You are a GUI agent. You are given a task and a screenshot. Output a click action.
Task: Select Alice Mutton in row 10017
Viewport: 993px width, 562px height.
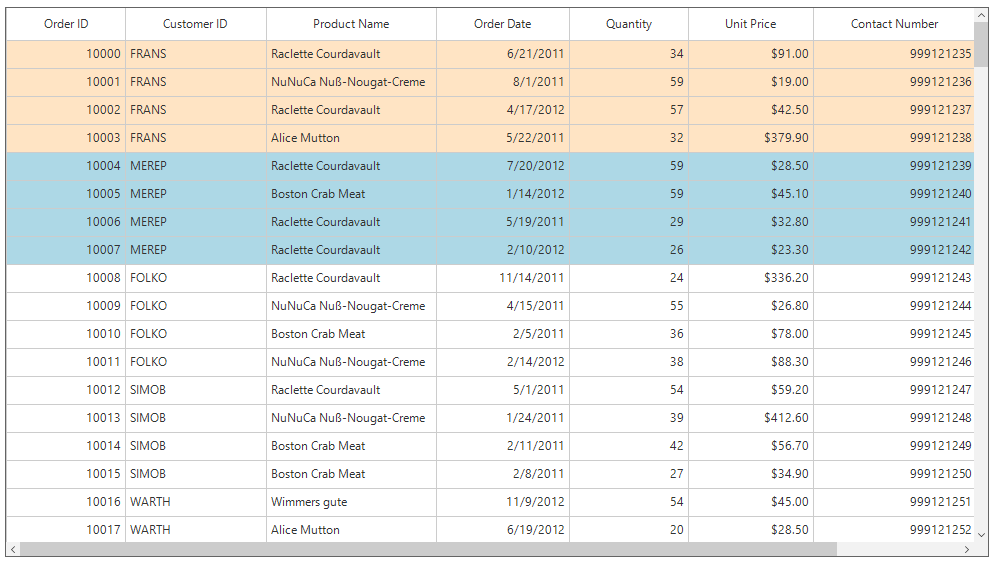(351, 530)
